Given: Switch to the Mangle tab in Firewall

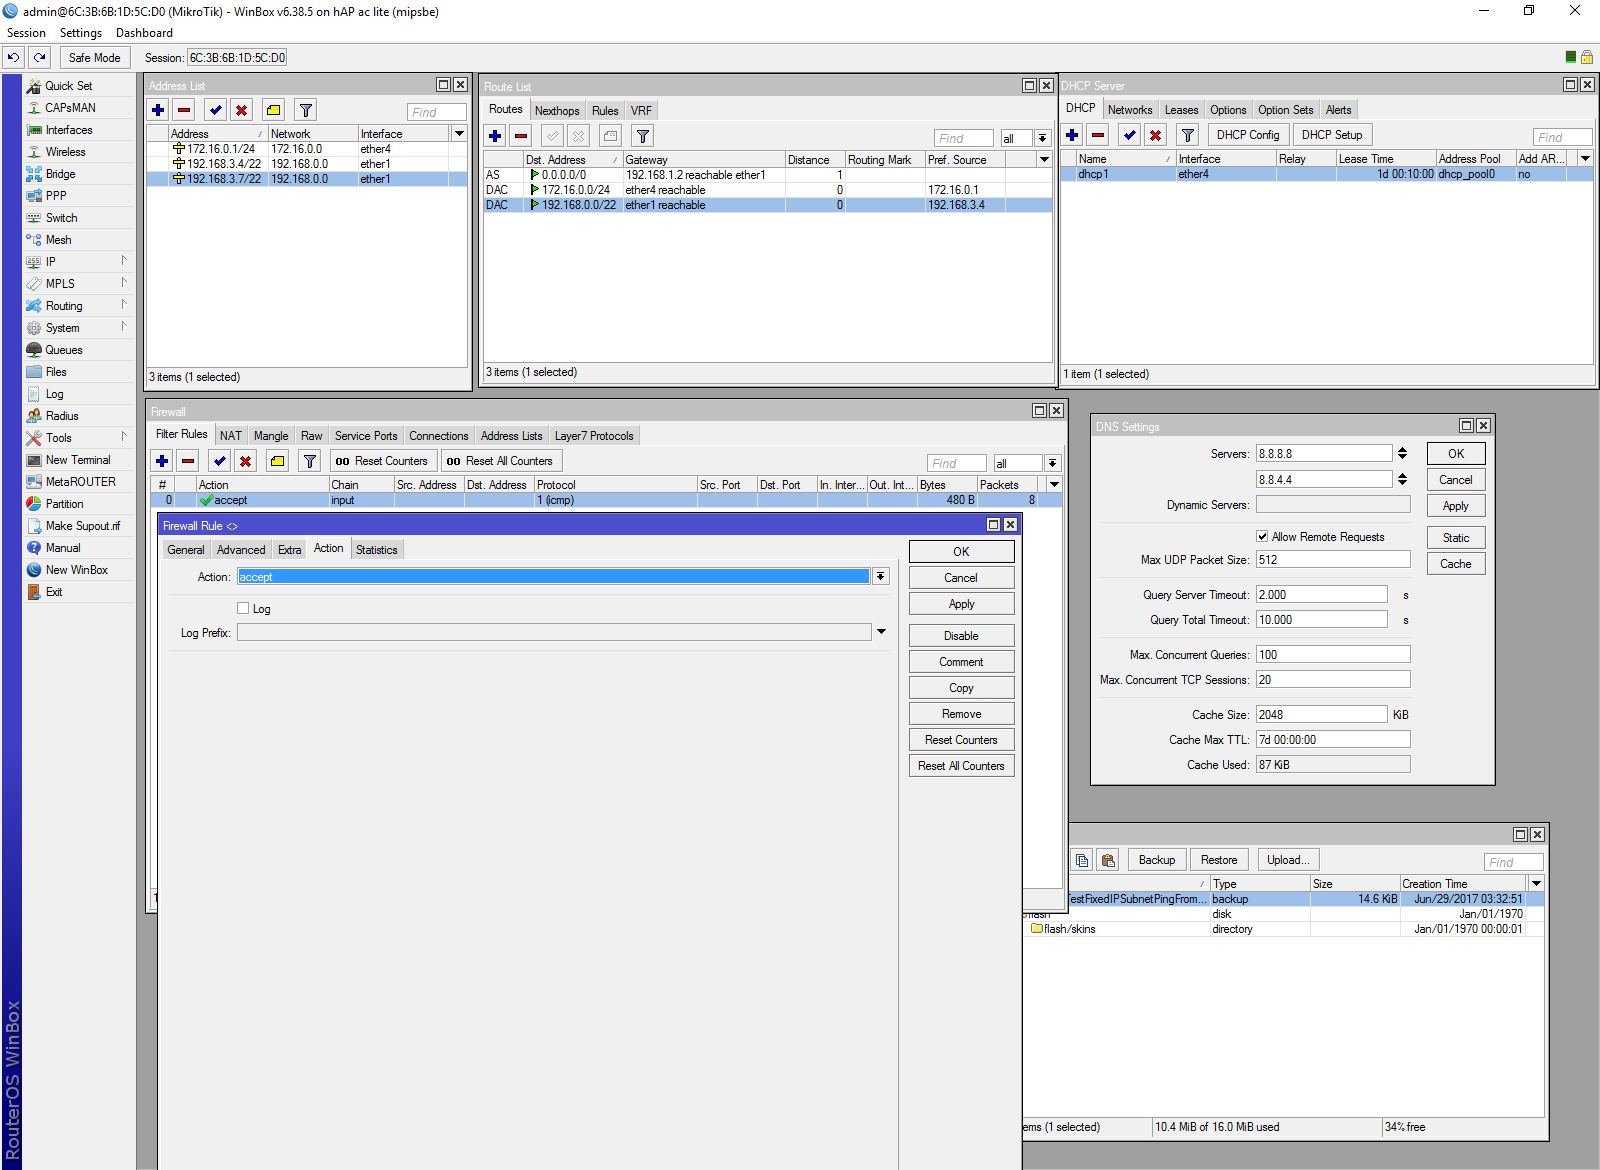Looking at the screenshot, I should [x=271, y=436].
